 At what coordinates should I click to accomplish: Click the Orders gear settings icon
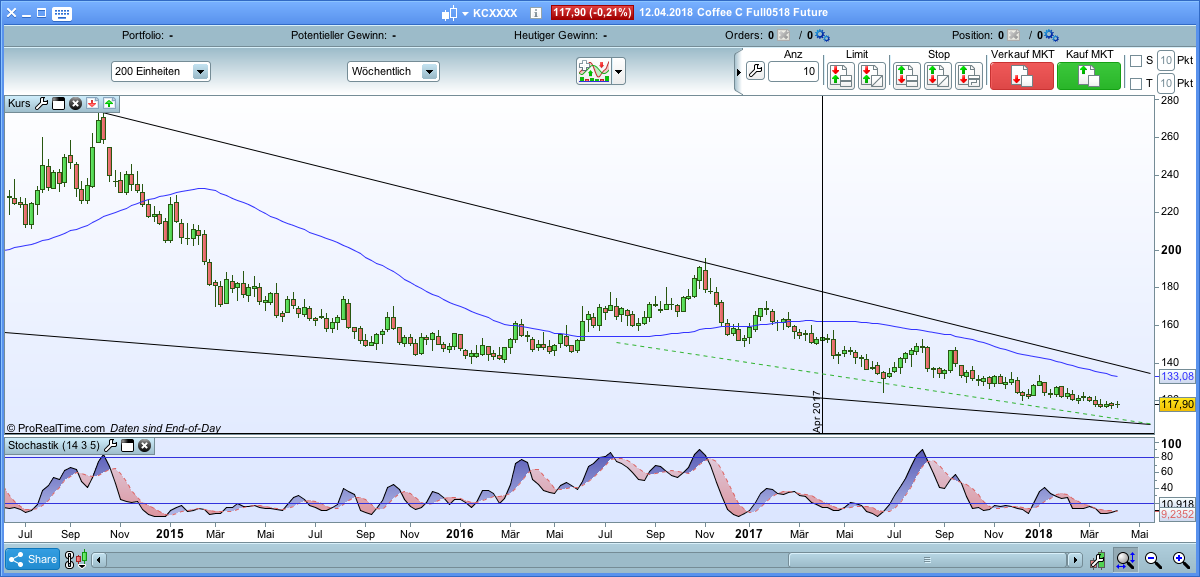822,35
